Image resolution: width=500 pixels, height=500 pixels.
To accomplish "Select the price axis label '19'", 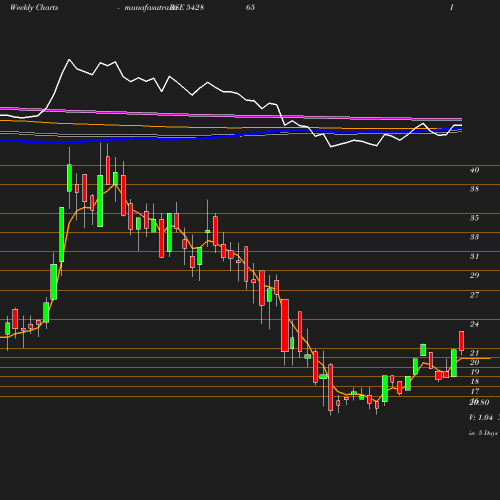I will 474,372.
